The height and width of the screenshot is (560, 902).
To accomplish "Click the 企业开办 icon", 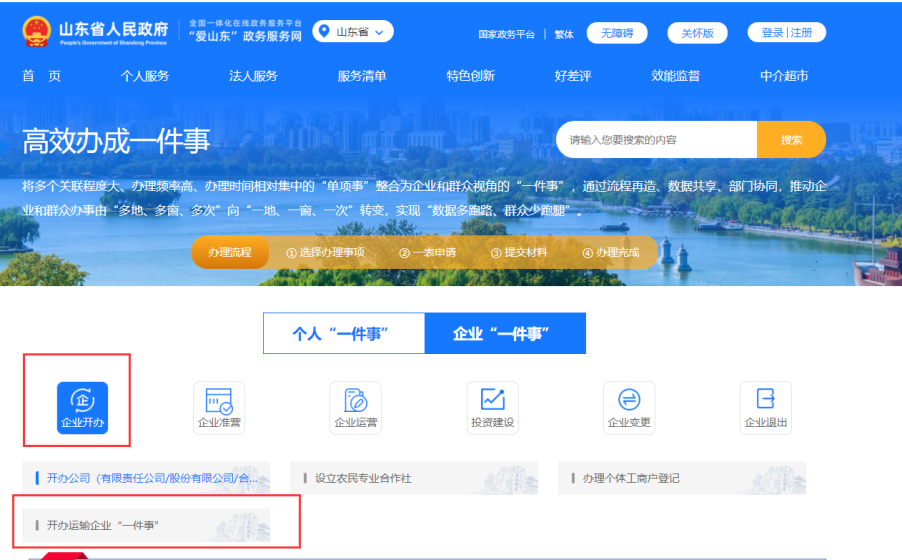I will [x=82, y=401].
